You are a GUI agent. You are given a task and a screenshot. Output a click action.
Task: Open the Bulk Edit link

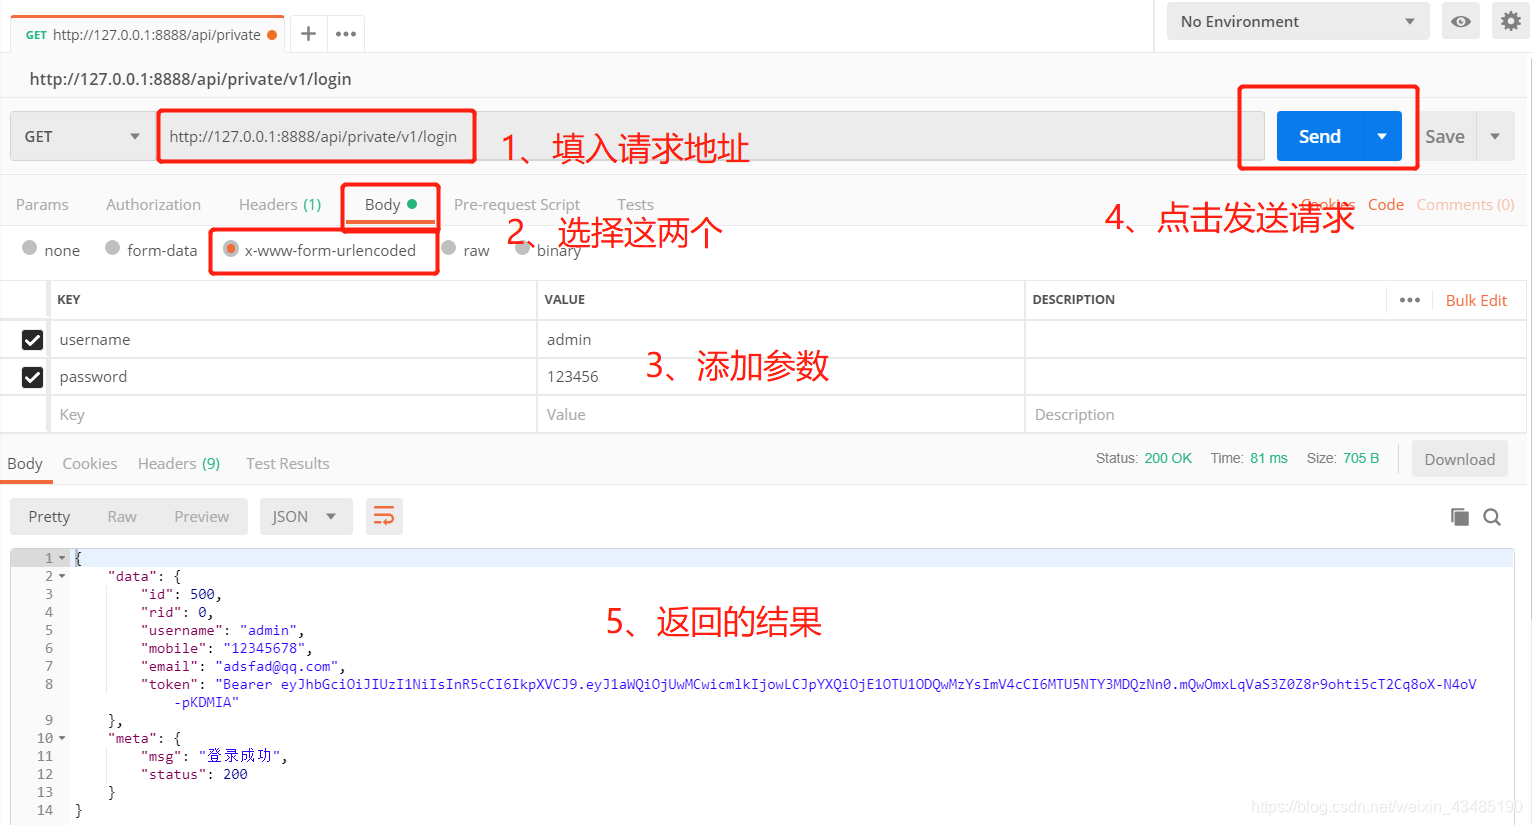(1476, 300)
